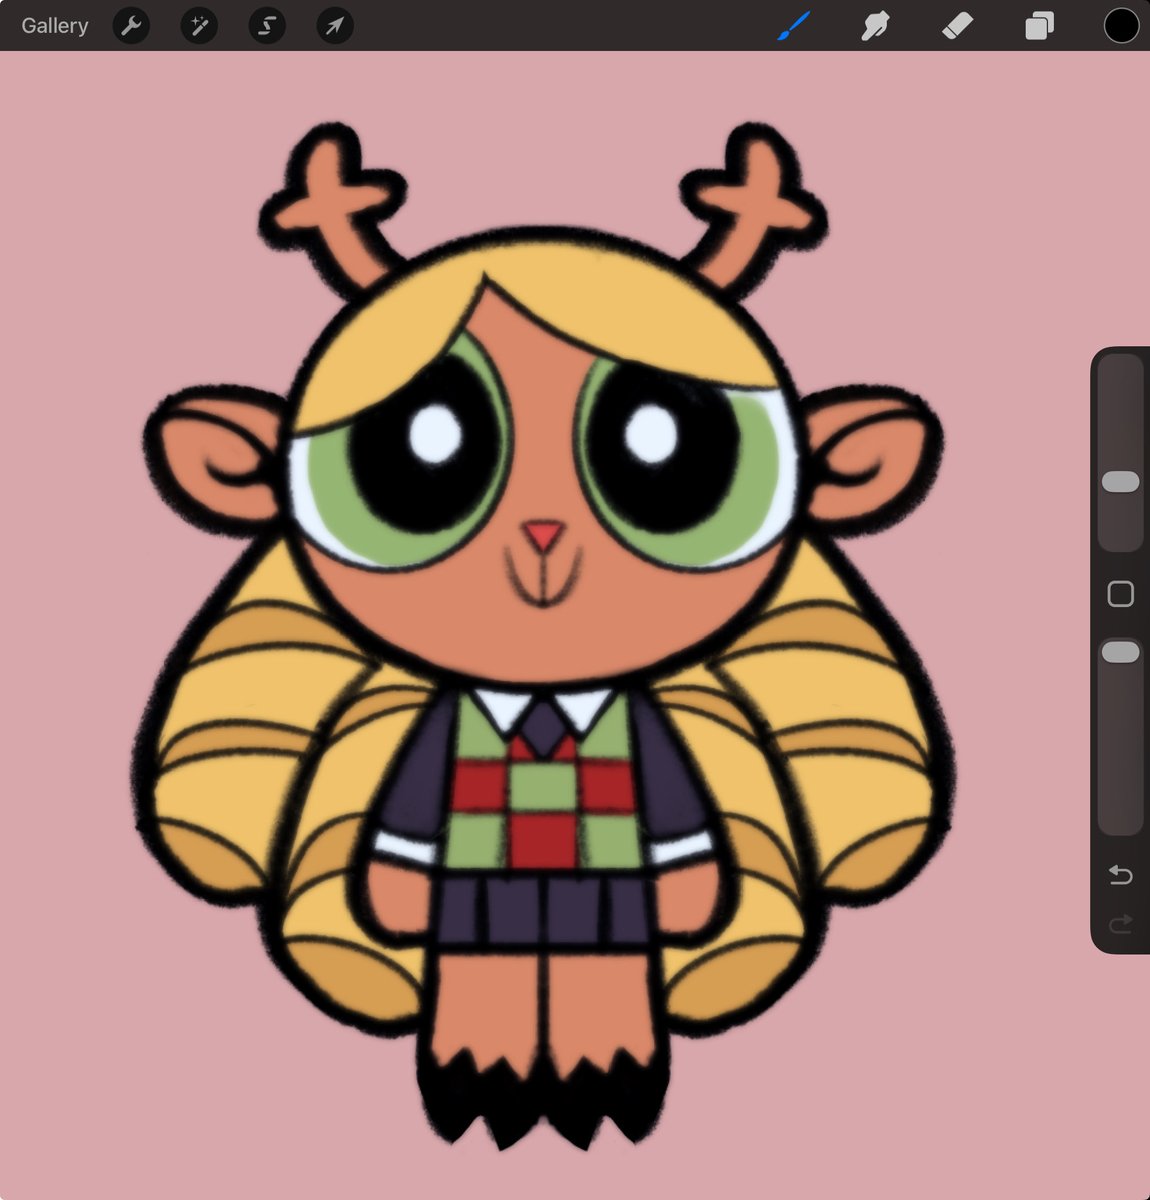Tap the brush size slider handle
The image size is (1150, 1200).
coord(1120,482)
